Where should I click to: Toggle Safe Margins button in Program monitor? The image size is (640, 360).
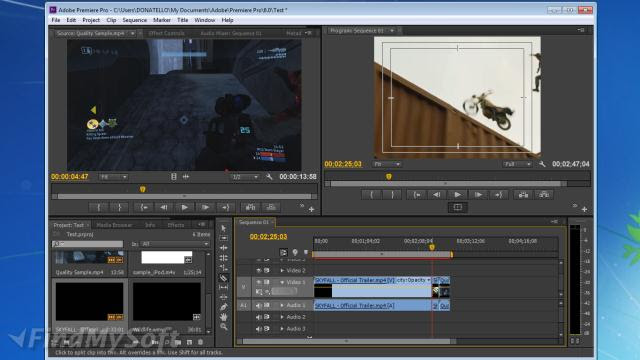458,207
